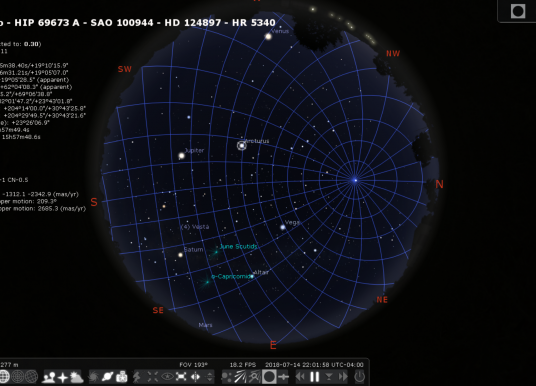Toggle ground landscape display
The image size is (536, 386).
point(49,377)
